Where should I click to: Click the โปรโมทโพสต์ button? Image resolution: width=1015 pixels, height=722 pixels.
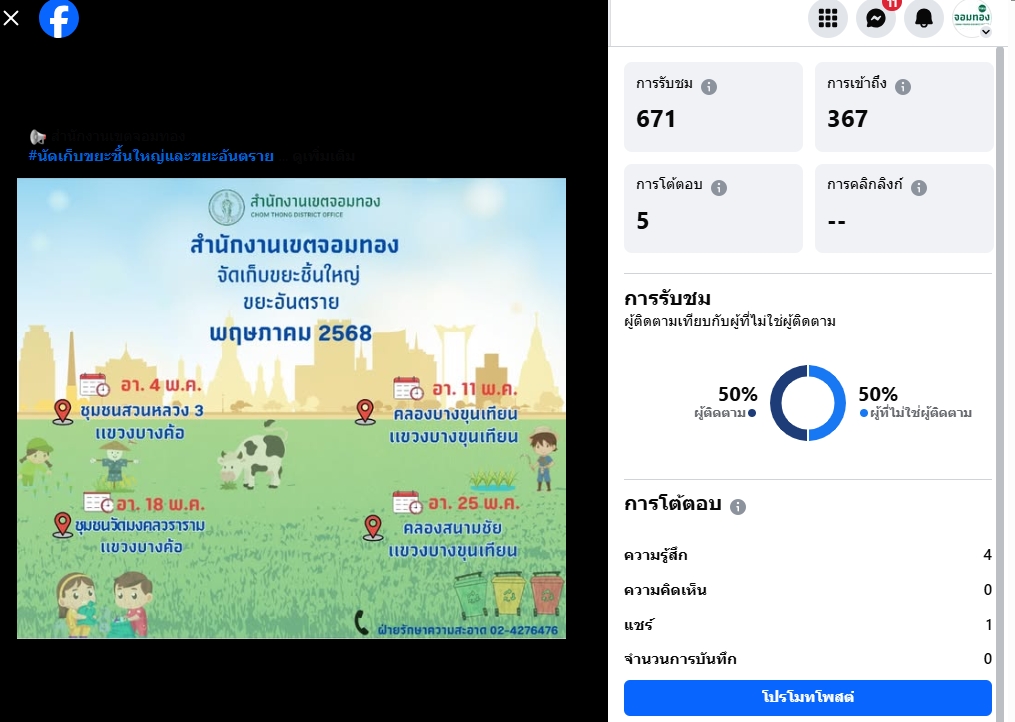click(x=808, y=697)
